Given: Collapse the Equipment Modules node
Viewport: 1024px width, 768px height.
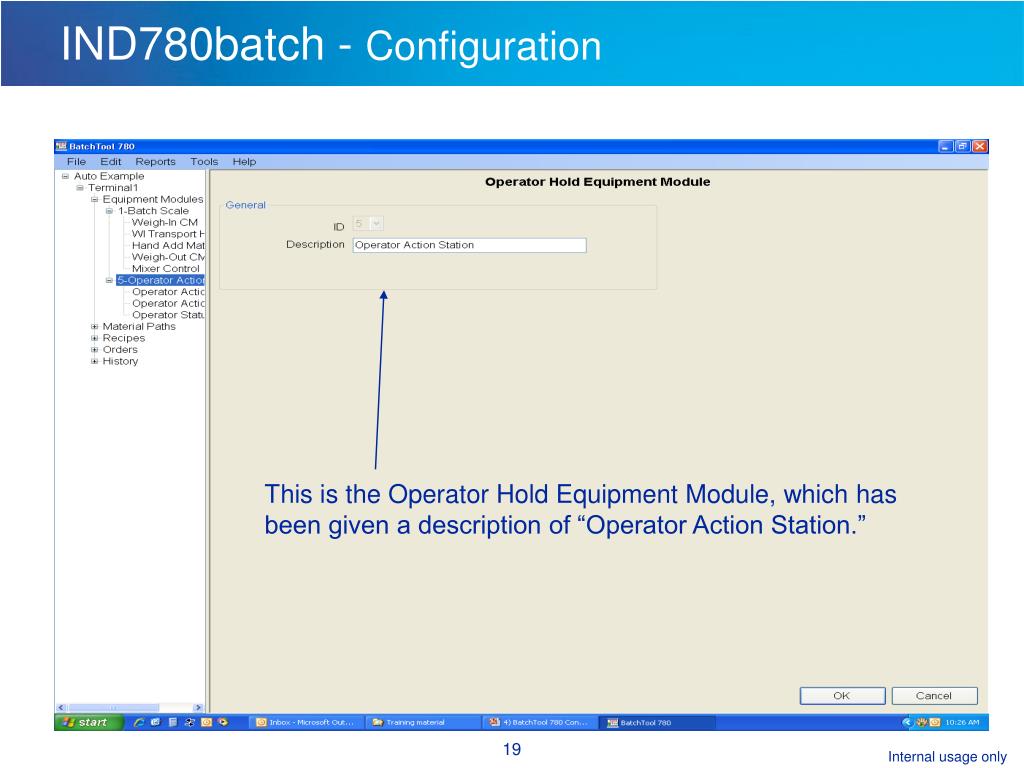Looking at the screenshot, I should click(94, 199).
